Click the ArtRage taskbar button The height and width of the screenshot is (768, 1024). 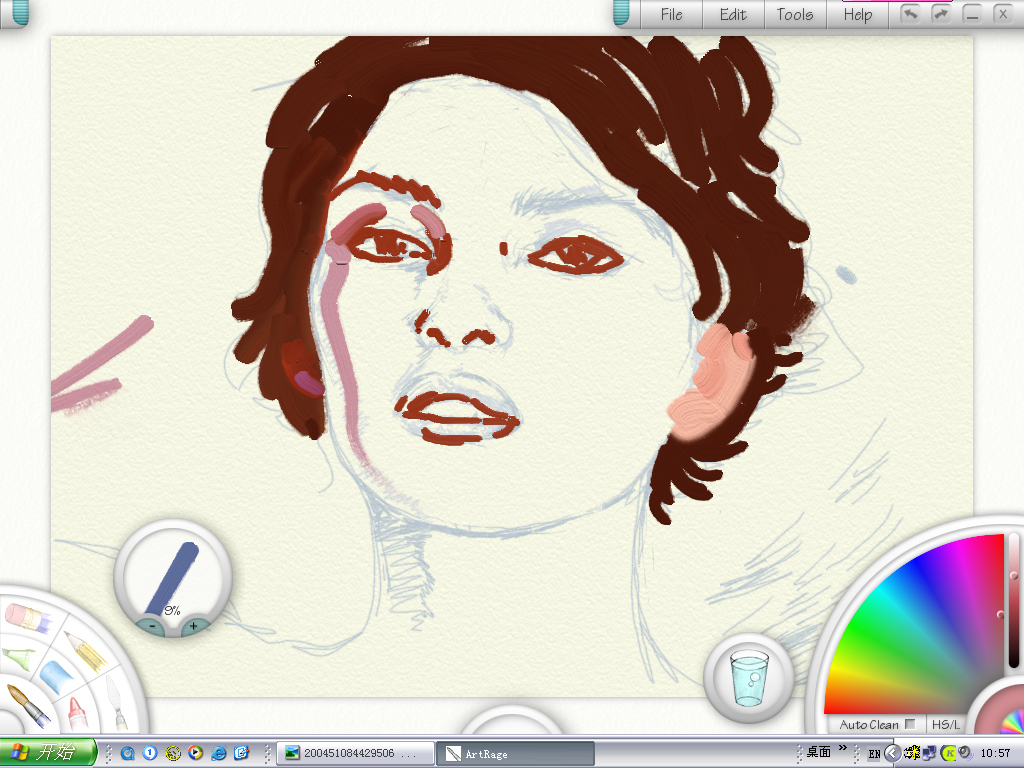(x=515, y=753)
